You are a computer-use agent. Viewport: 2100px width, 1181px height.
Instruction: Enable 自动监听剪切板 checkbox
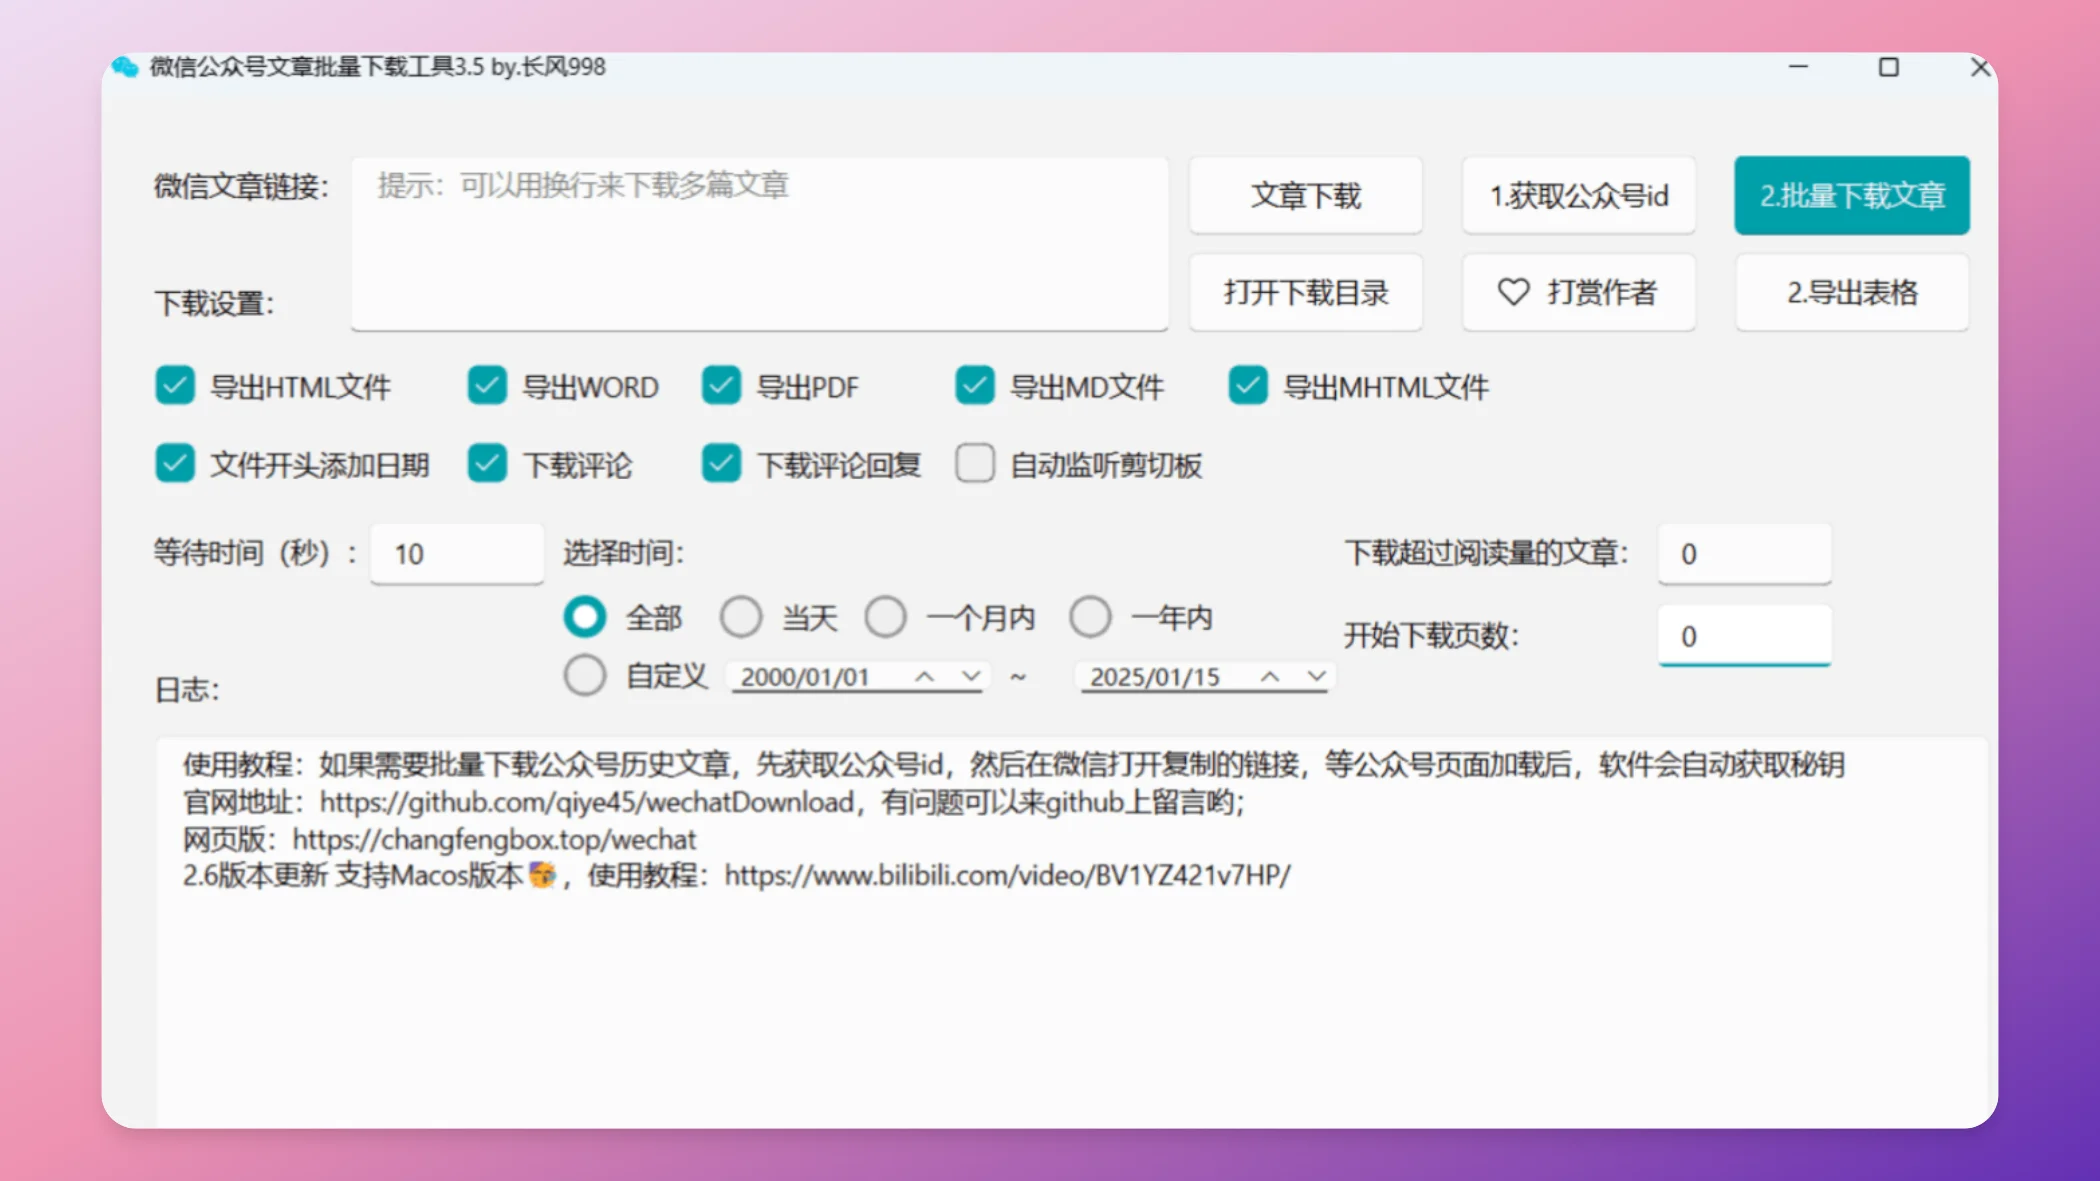pyautogui.click(x=975, y=463)
